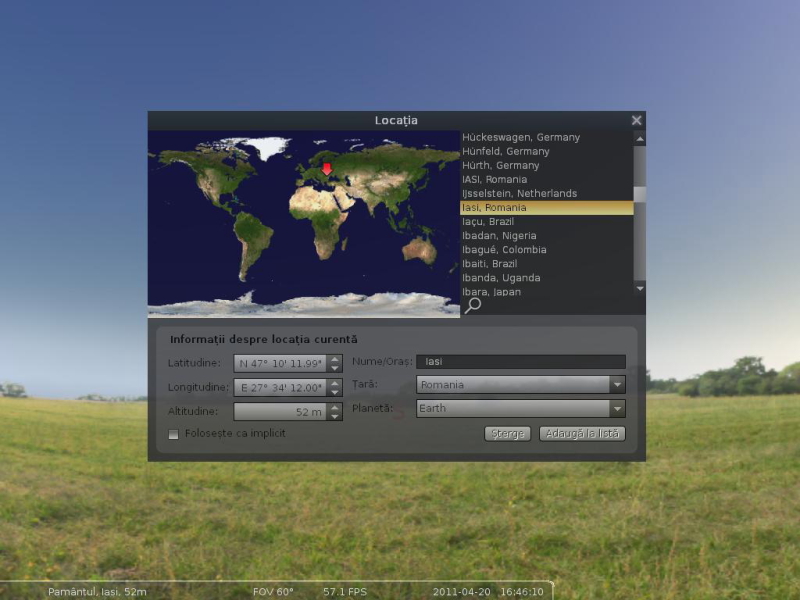Decrease Longitudine with the down arrow
Image resolution: width=800 pixels, height=600 pixels.
coord(335,392)
